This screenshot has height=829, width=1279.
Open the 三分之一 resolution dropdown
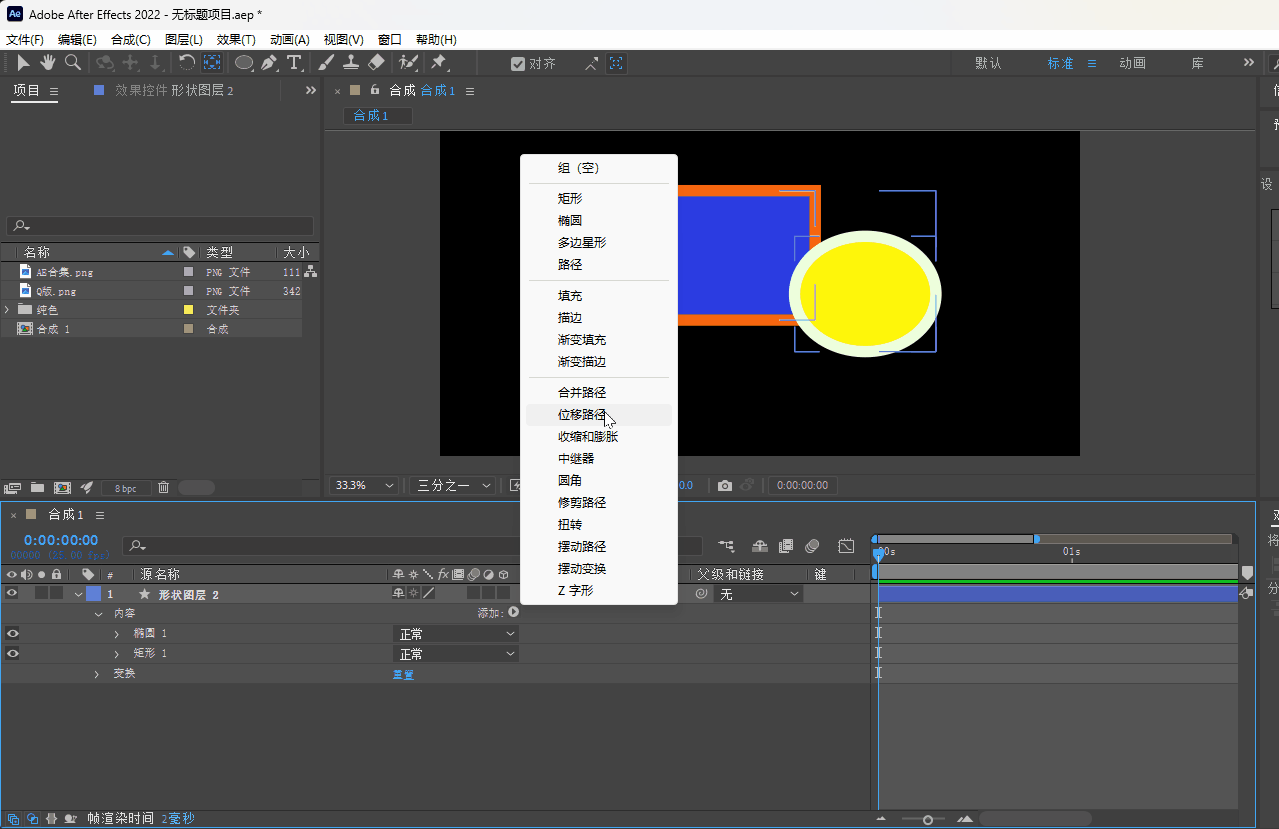454,485
